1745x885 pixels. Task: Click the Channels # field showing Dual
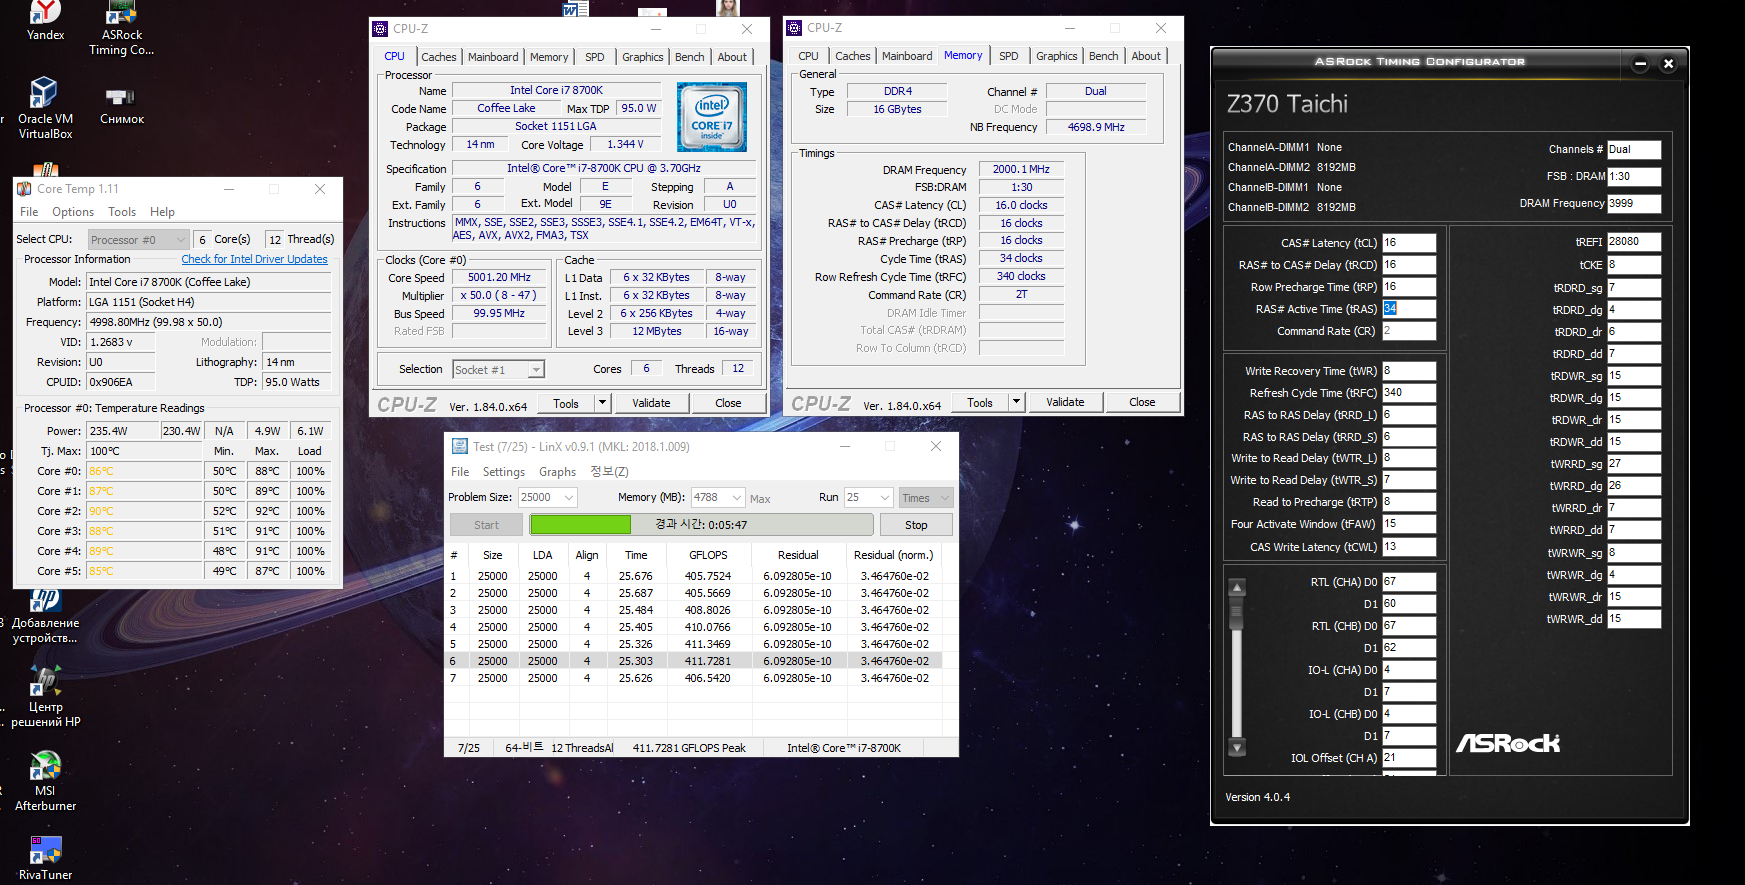coord(1634,149)
